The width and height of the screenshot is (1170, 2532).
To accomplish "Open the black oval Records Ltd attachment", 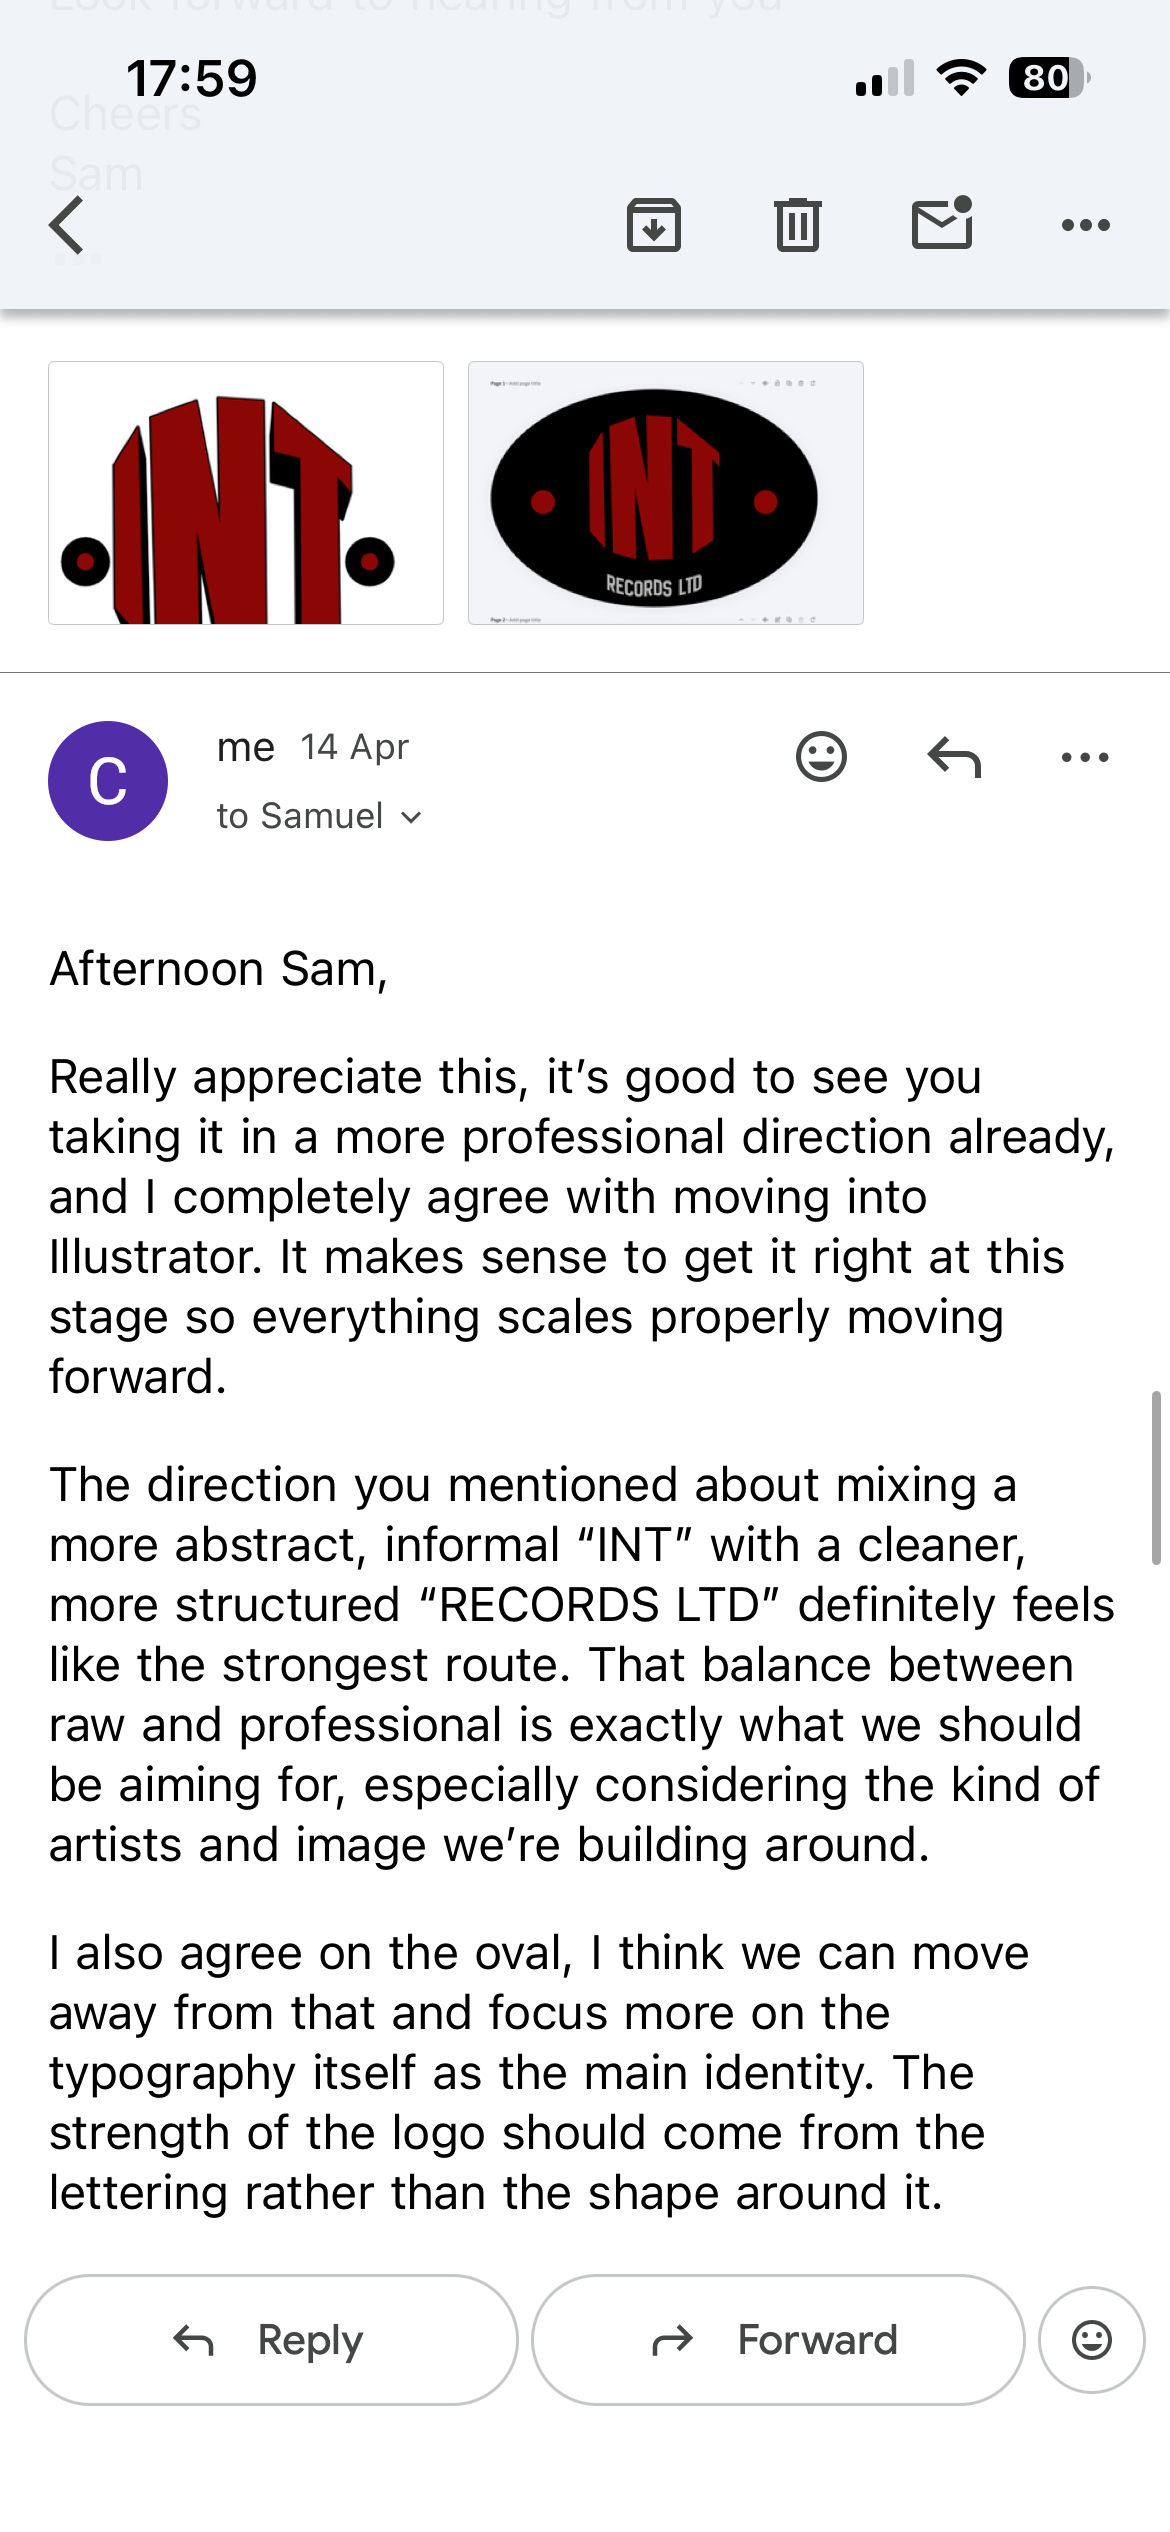I will point(666,493).
